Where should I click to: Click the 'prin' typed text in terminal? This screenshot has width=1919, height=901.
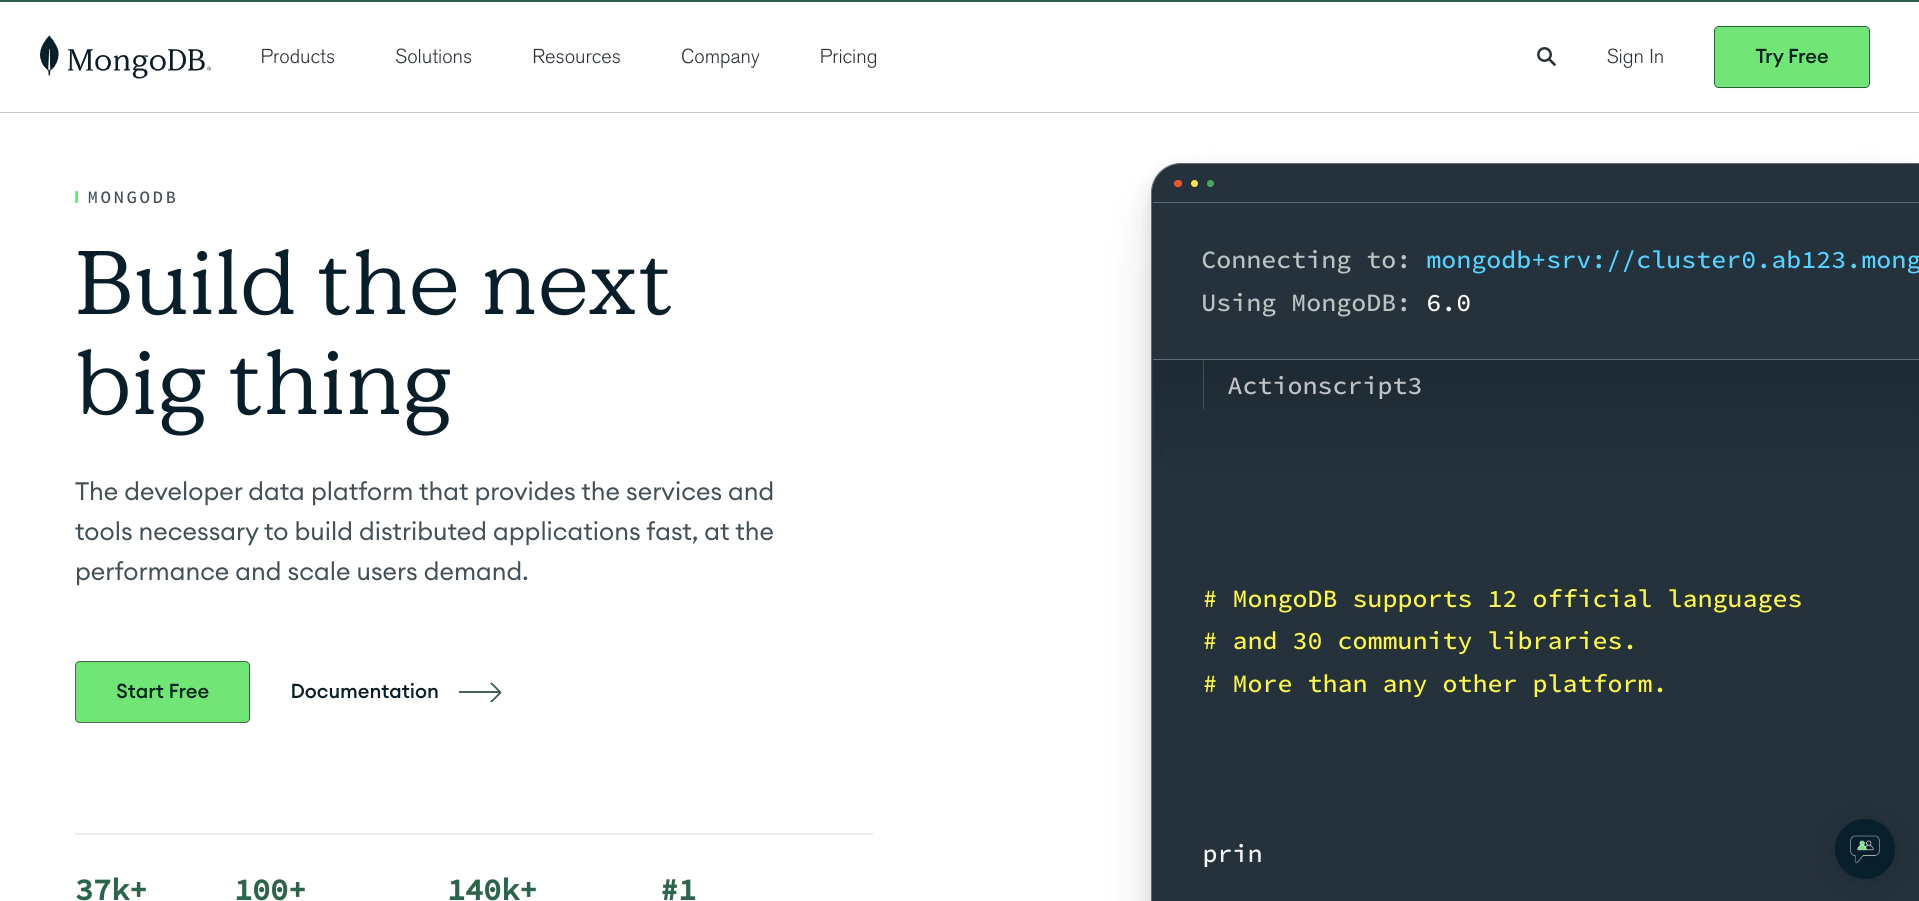tap(1232, 854)
